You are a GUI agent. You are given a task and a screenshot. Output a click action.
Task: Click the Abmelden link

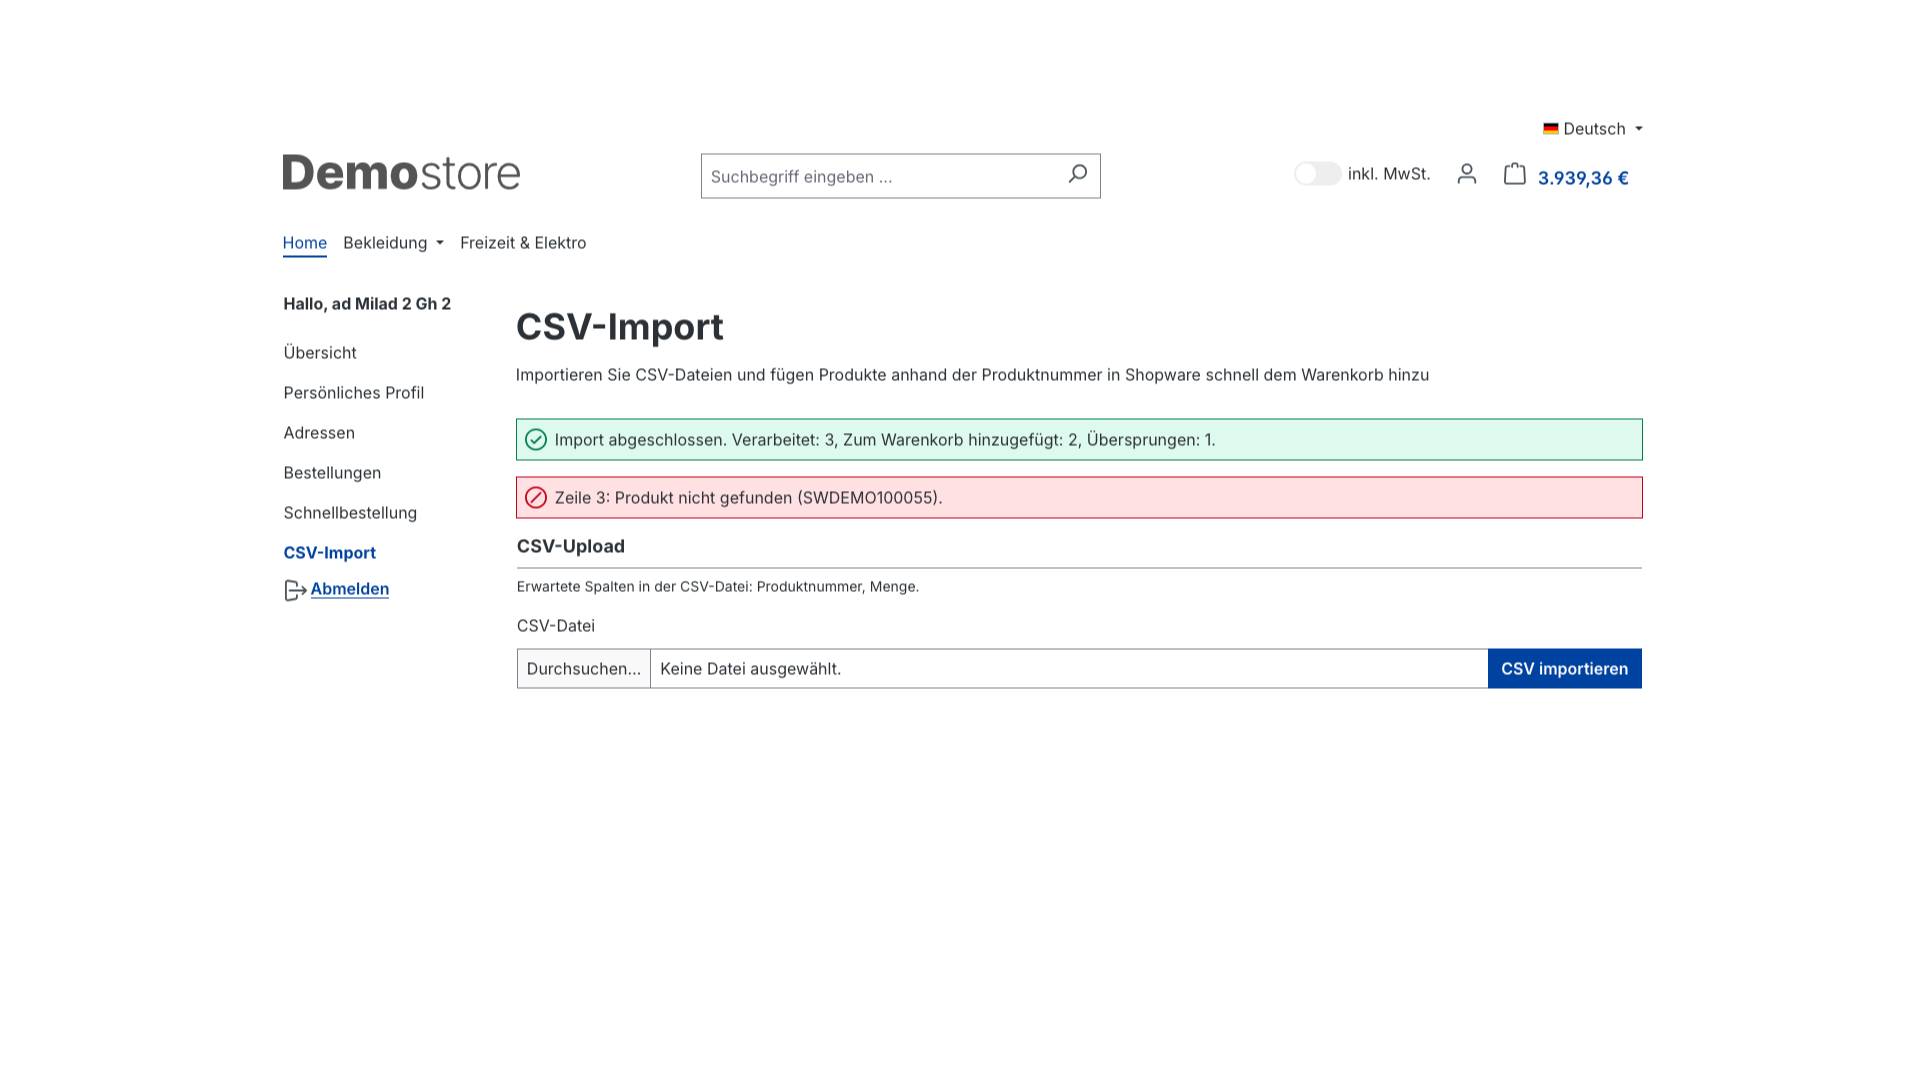coord(349,589)
